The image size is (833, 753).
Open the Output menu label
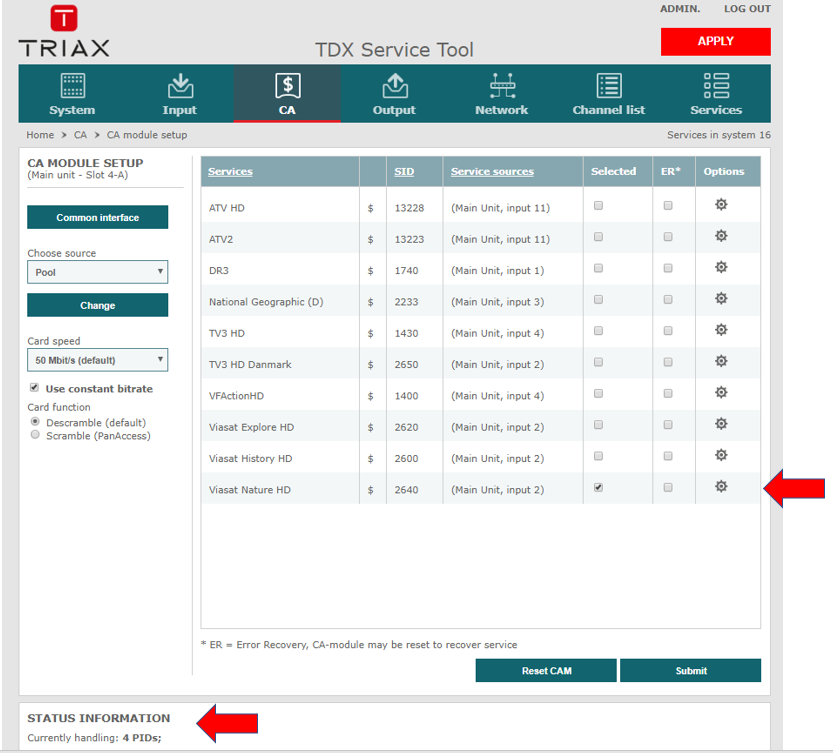[394, 110]
